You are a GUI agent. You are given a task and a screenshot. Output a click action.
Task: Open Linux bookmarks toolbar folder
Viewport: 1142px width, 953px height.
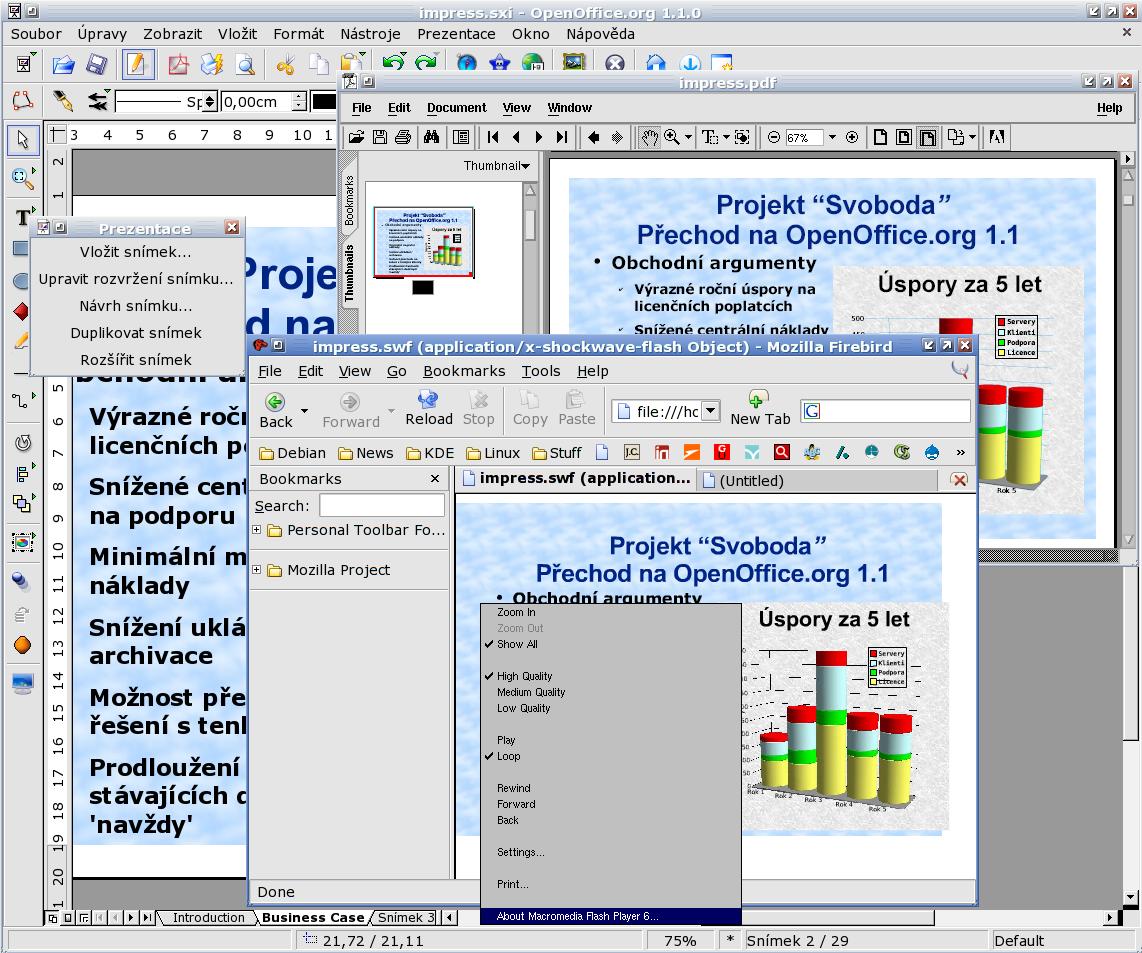click(x=493, y=453)
